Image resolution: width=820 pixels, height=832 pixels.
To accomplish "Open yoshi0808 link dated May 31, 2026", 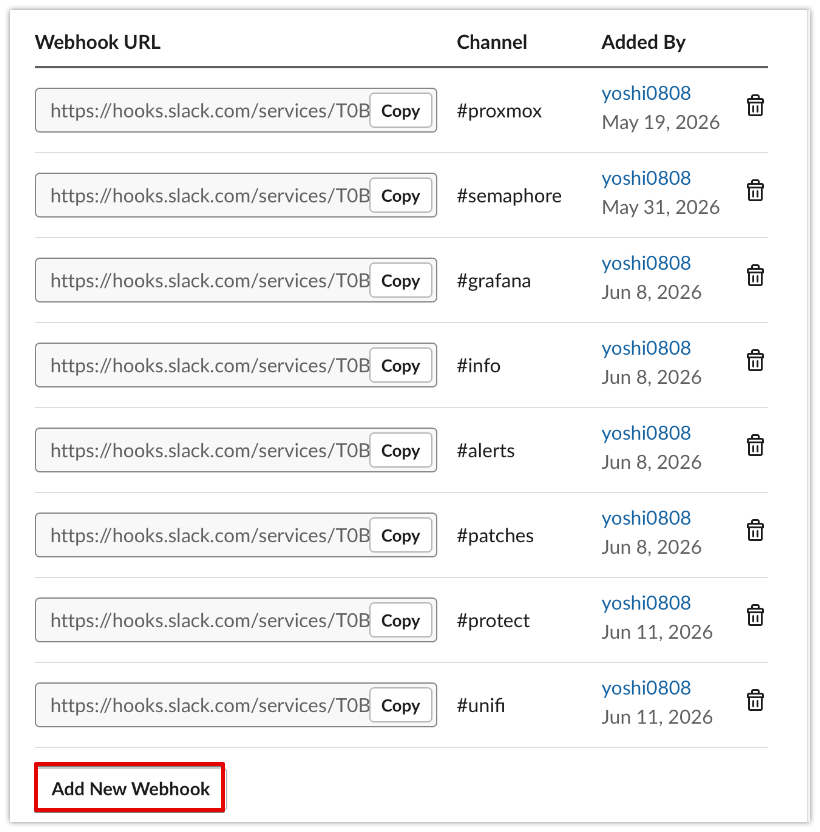I will click(x=646, y=178).
